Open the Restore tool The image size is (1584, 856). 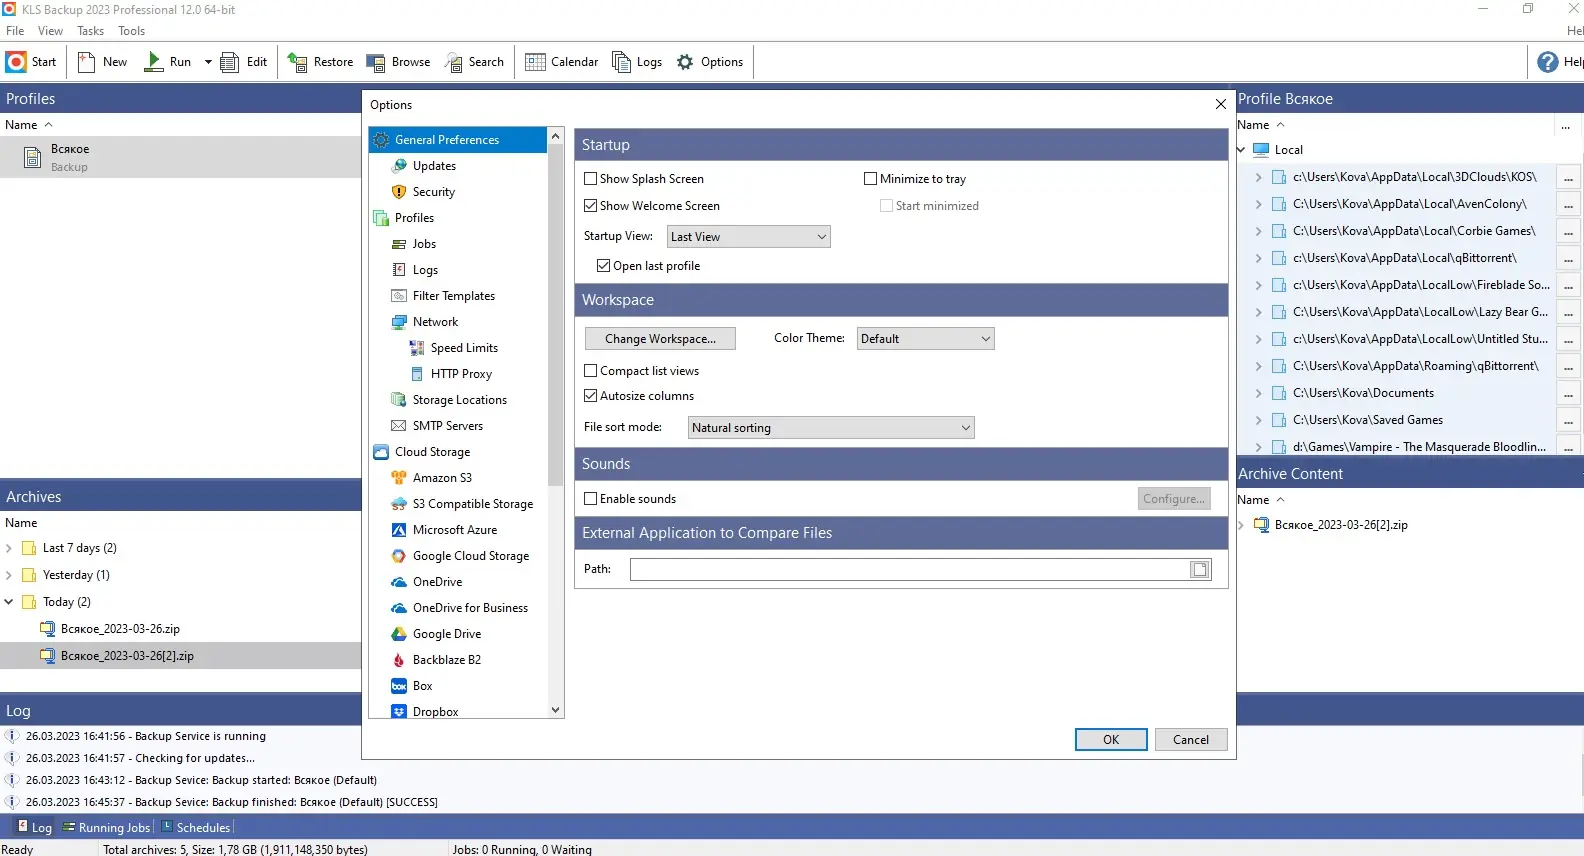(x=321, y=62)
